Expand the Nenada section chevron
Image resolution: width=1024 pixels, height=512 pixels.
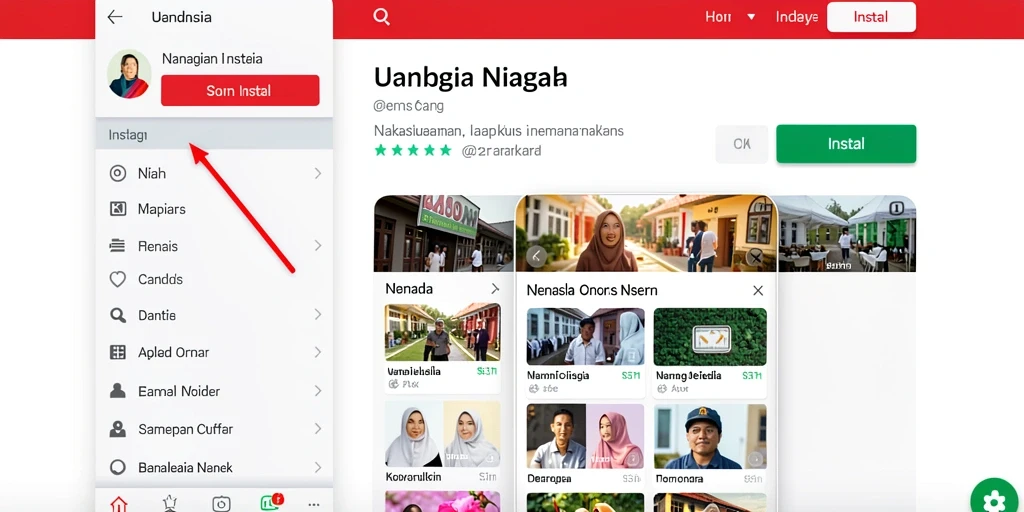point(495,289)
